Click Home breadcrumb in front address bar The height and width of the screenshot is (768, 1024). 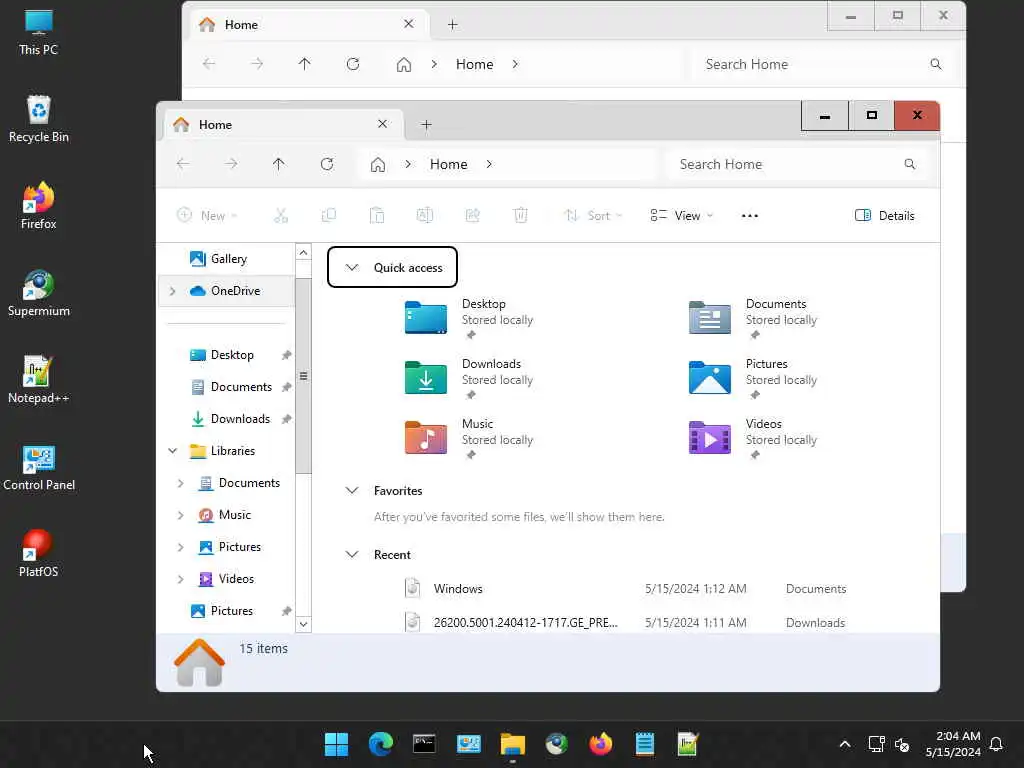tap(449, 165)
